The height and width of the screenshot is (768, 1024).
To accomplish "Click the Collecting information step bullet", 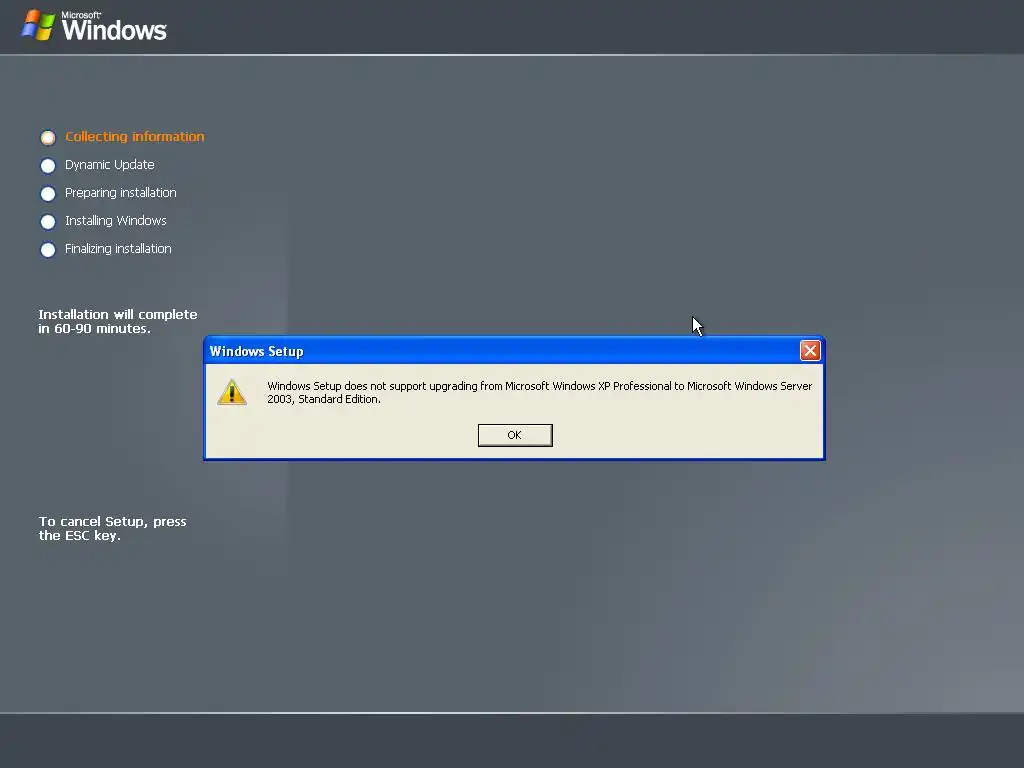I will [x=48, y=137].
